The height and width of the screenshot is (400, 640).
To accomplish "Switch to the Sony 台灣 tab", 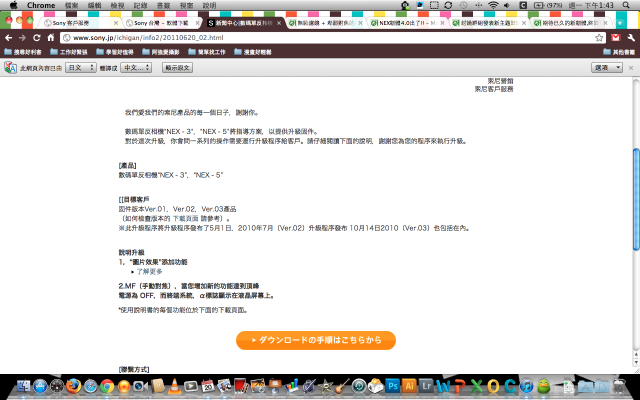I will (x=161, y=23).
